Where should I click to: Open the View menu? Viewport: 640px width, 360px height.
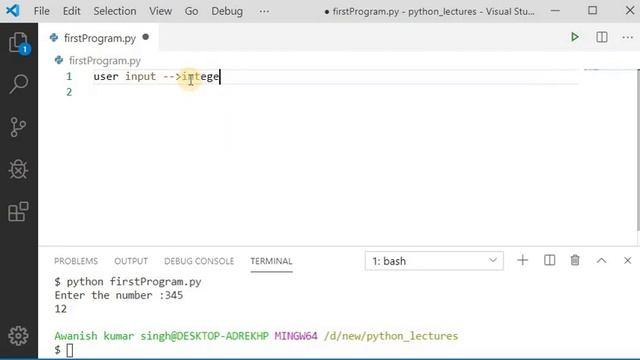click(160, 11)
